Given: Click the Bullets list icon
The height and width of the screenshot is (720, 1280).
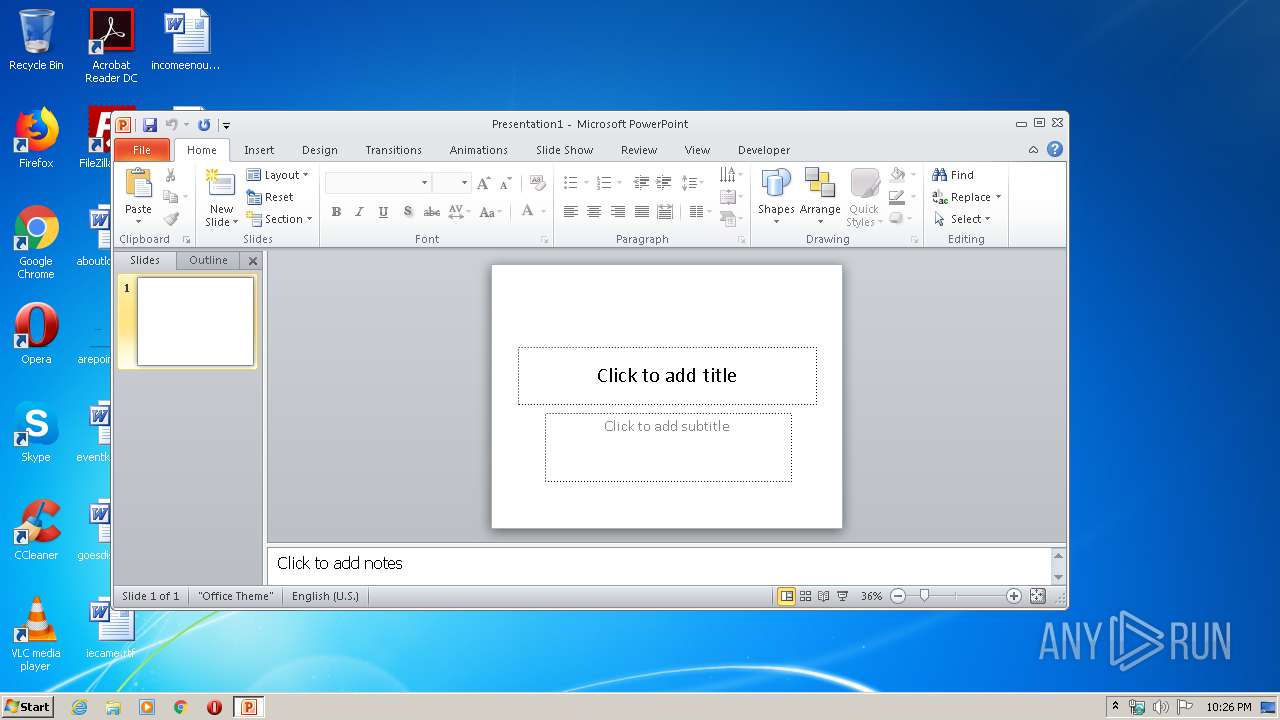Looking at the screenshot, I should tap(570, 183).
